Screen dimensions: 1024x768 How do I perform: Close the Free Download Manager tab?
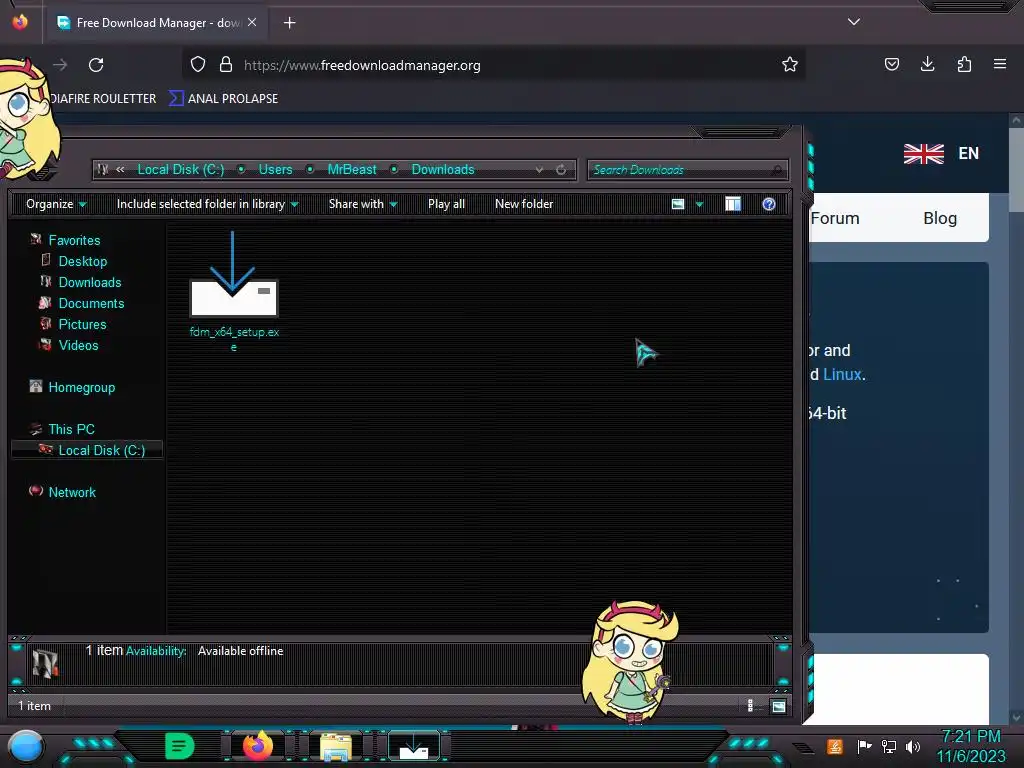pos(252,22)
